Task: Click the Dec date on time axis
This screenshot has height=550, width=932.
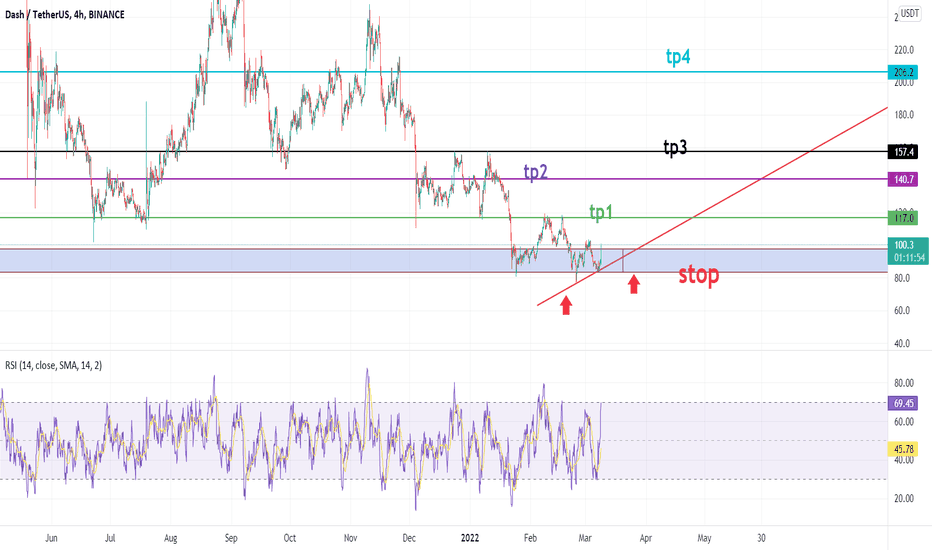Action: pos(409,538)
